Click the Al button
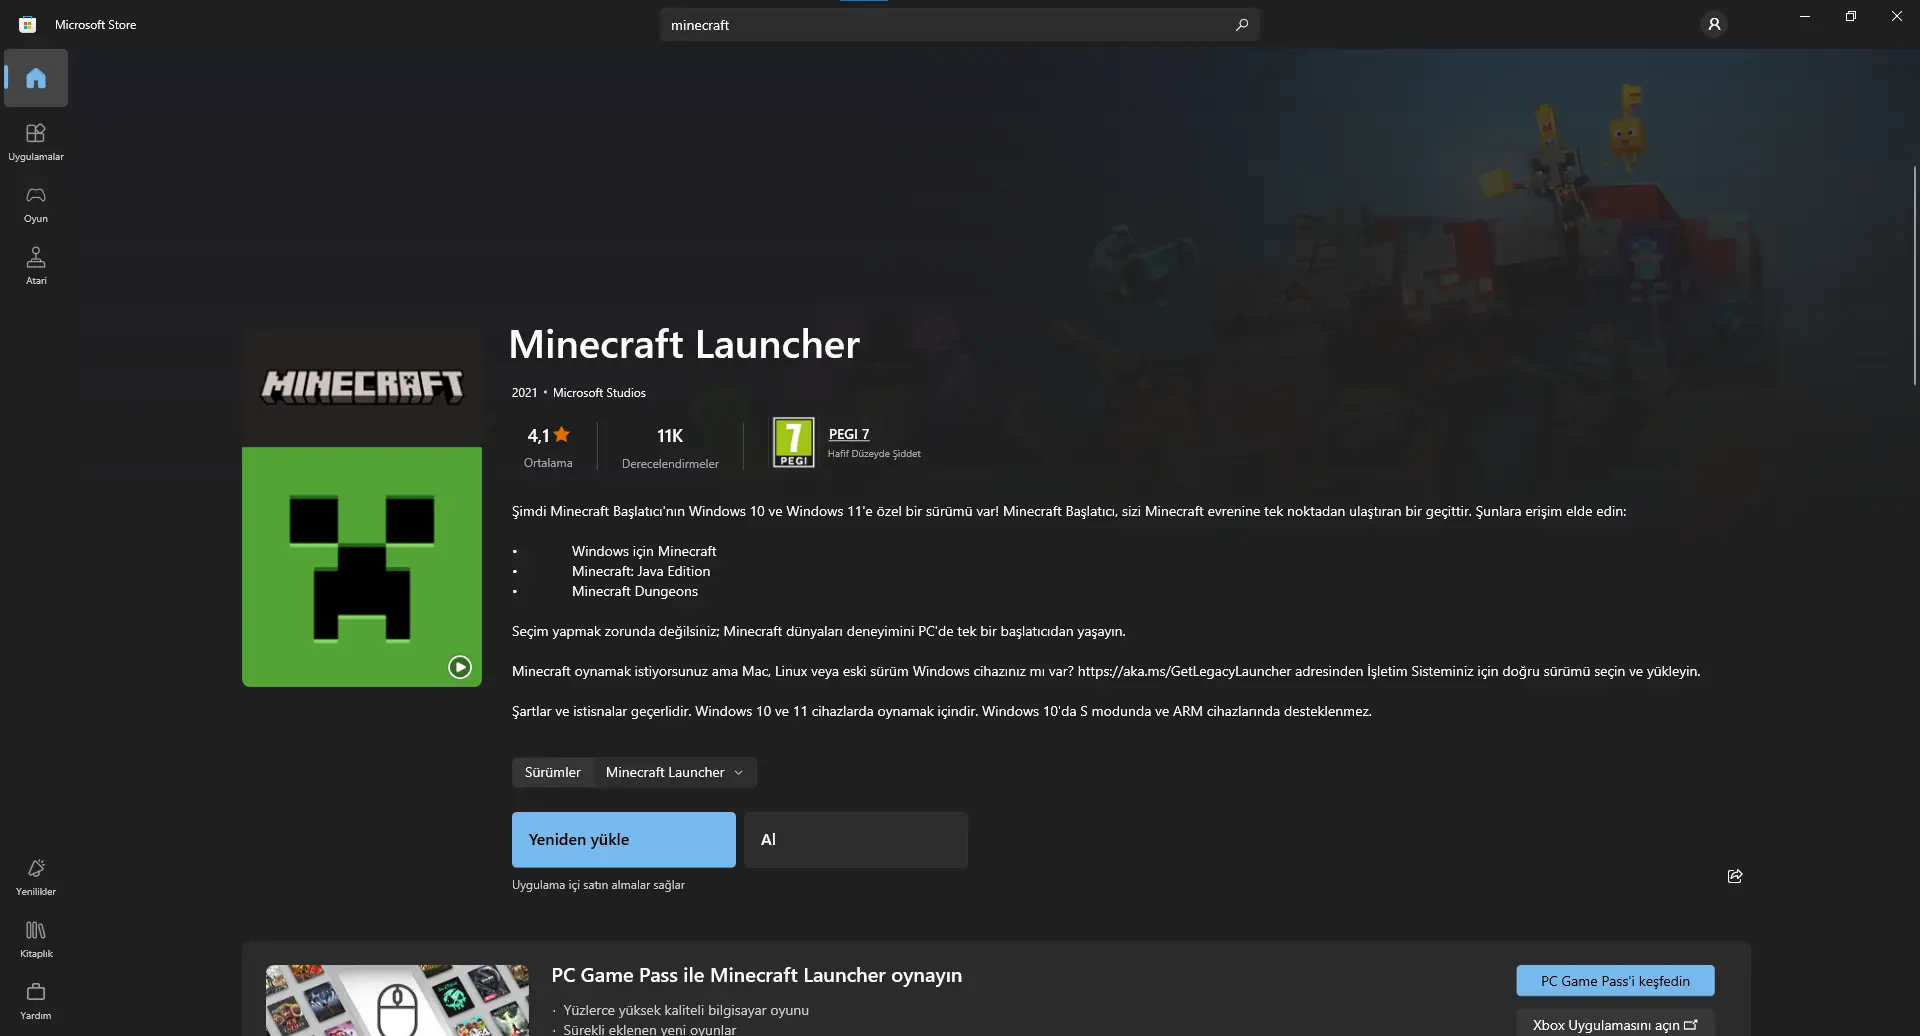 (856, 840)
